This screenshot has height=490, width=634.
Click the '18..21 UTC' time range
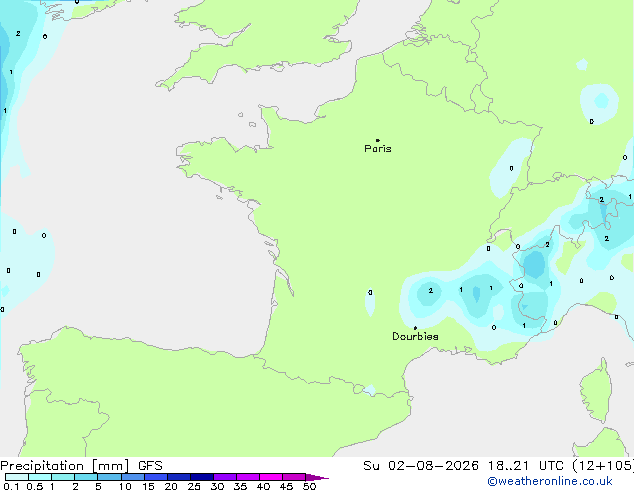coord(525,466)
